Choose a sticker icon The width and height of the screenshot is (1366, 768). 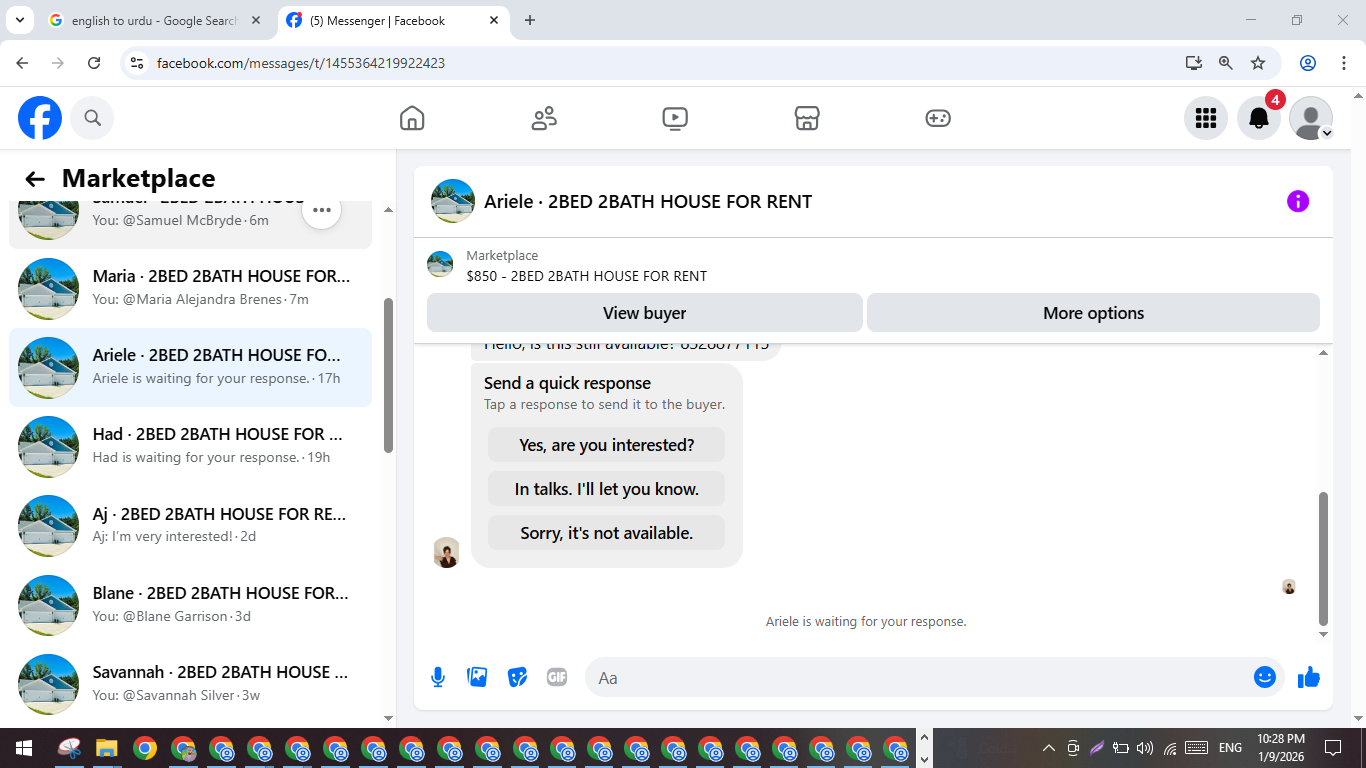(x=517, y=677)
